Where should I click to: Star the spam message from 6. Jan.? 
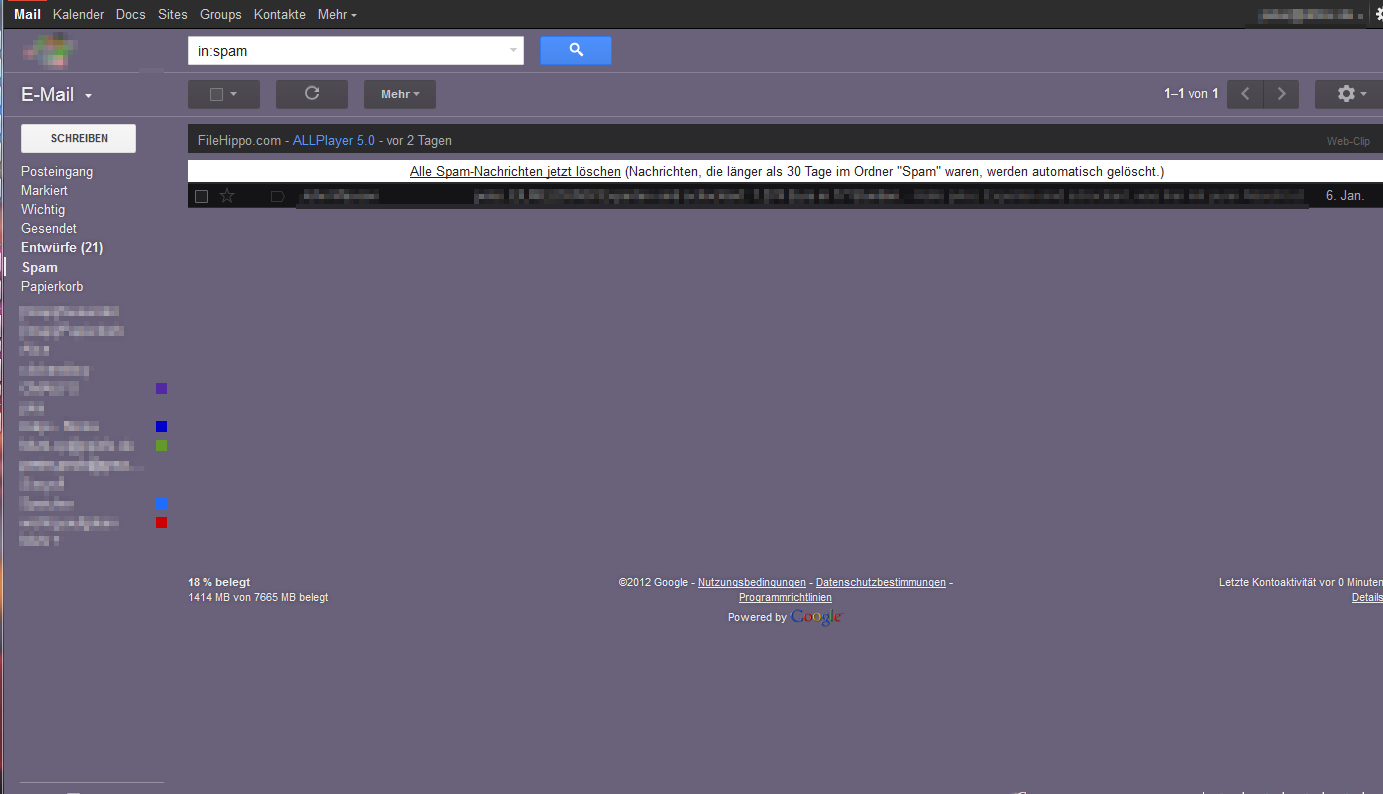[227, 196]
